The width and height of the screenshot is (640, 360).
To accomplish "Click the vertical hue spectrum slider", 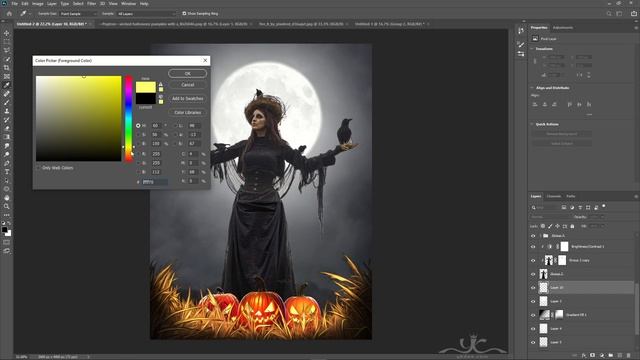I will 129,118.
